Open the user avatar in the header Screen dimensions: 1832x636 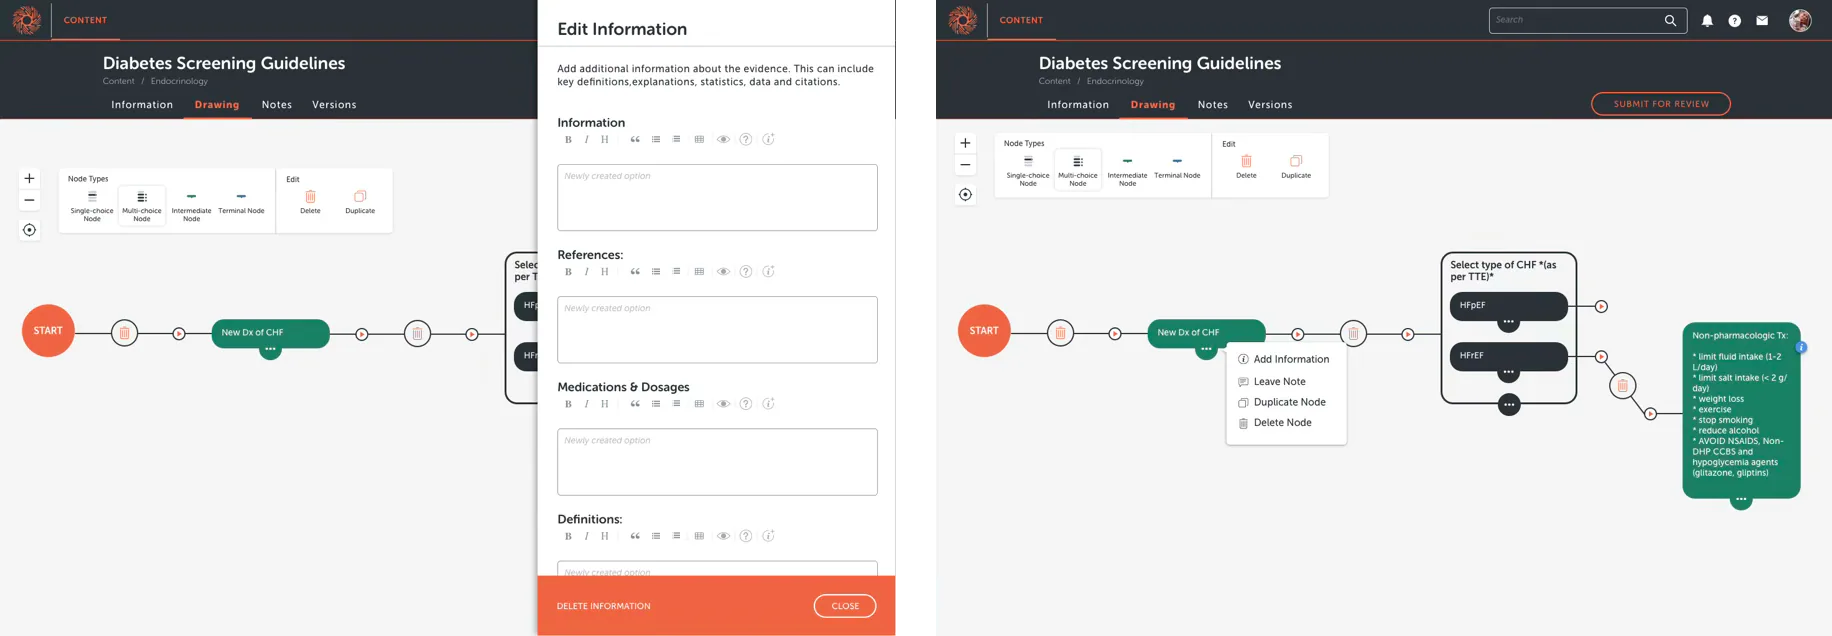click(1800, 20)
